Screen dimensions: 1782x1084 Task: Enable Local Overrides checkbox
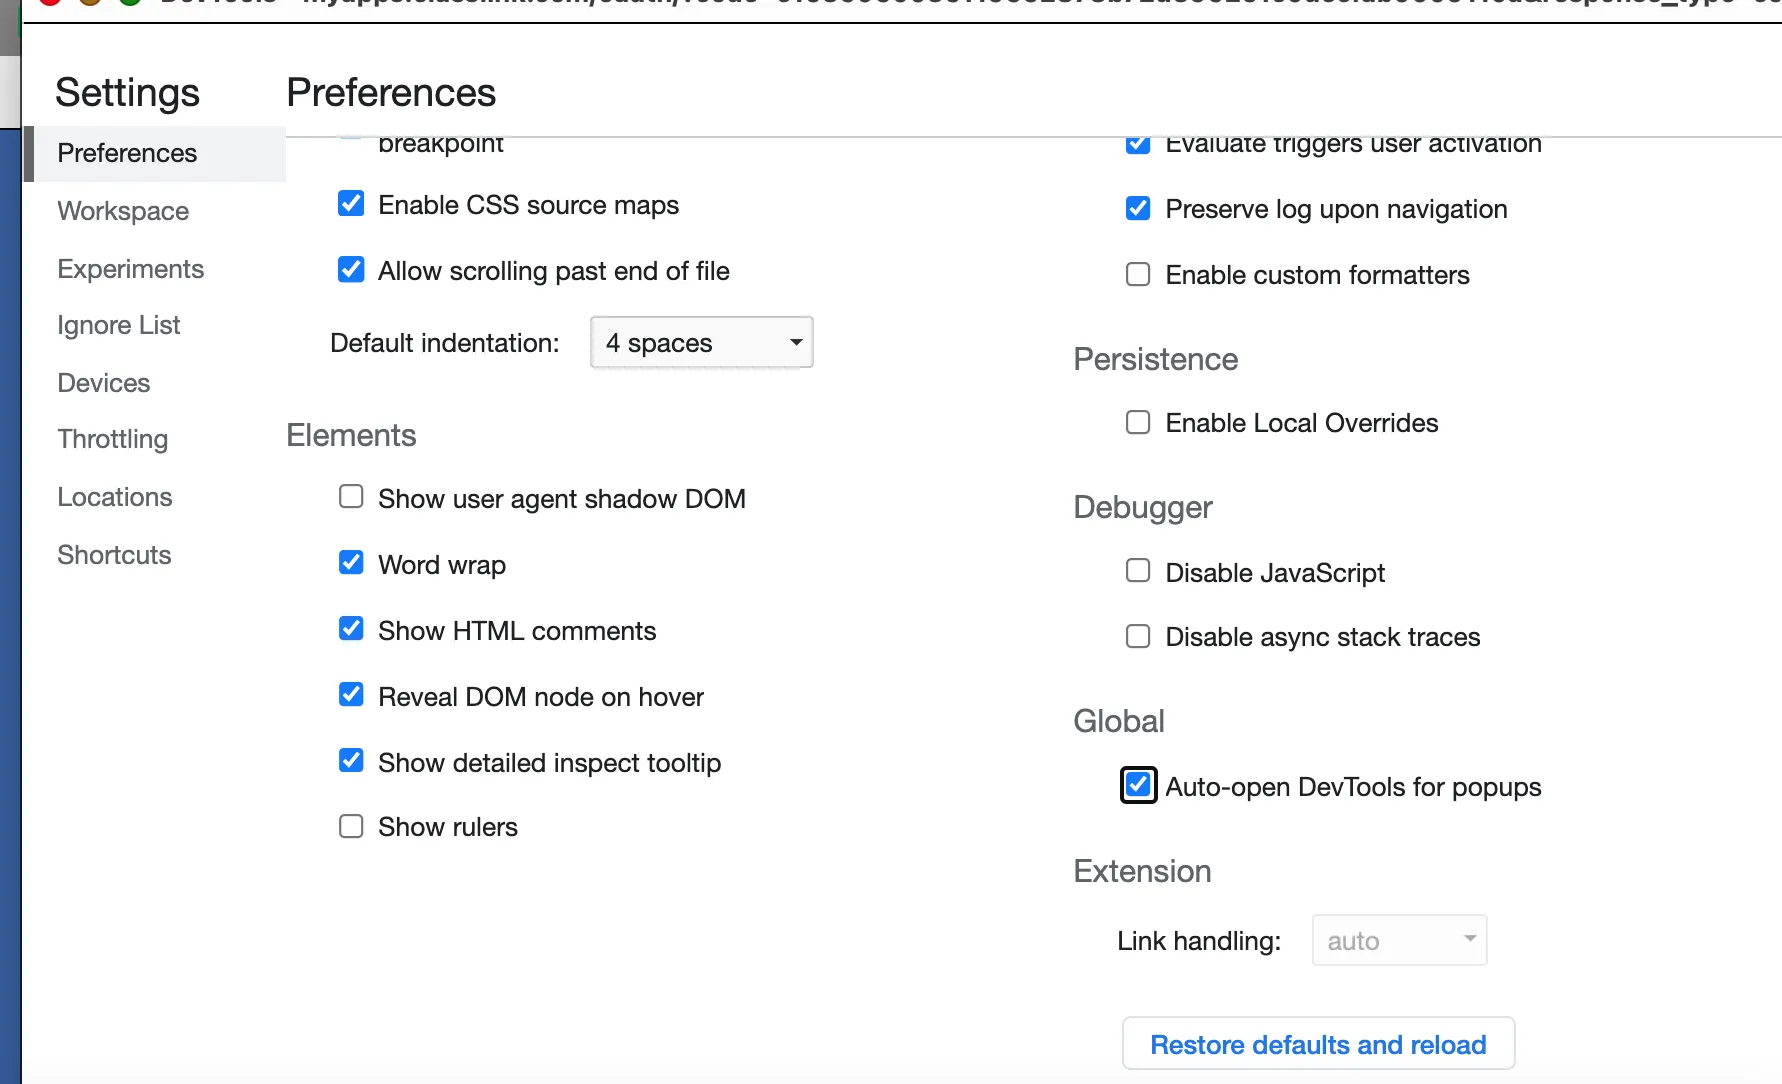click(x=1138, y=423)
